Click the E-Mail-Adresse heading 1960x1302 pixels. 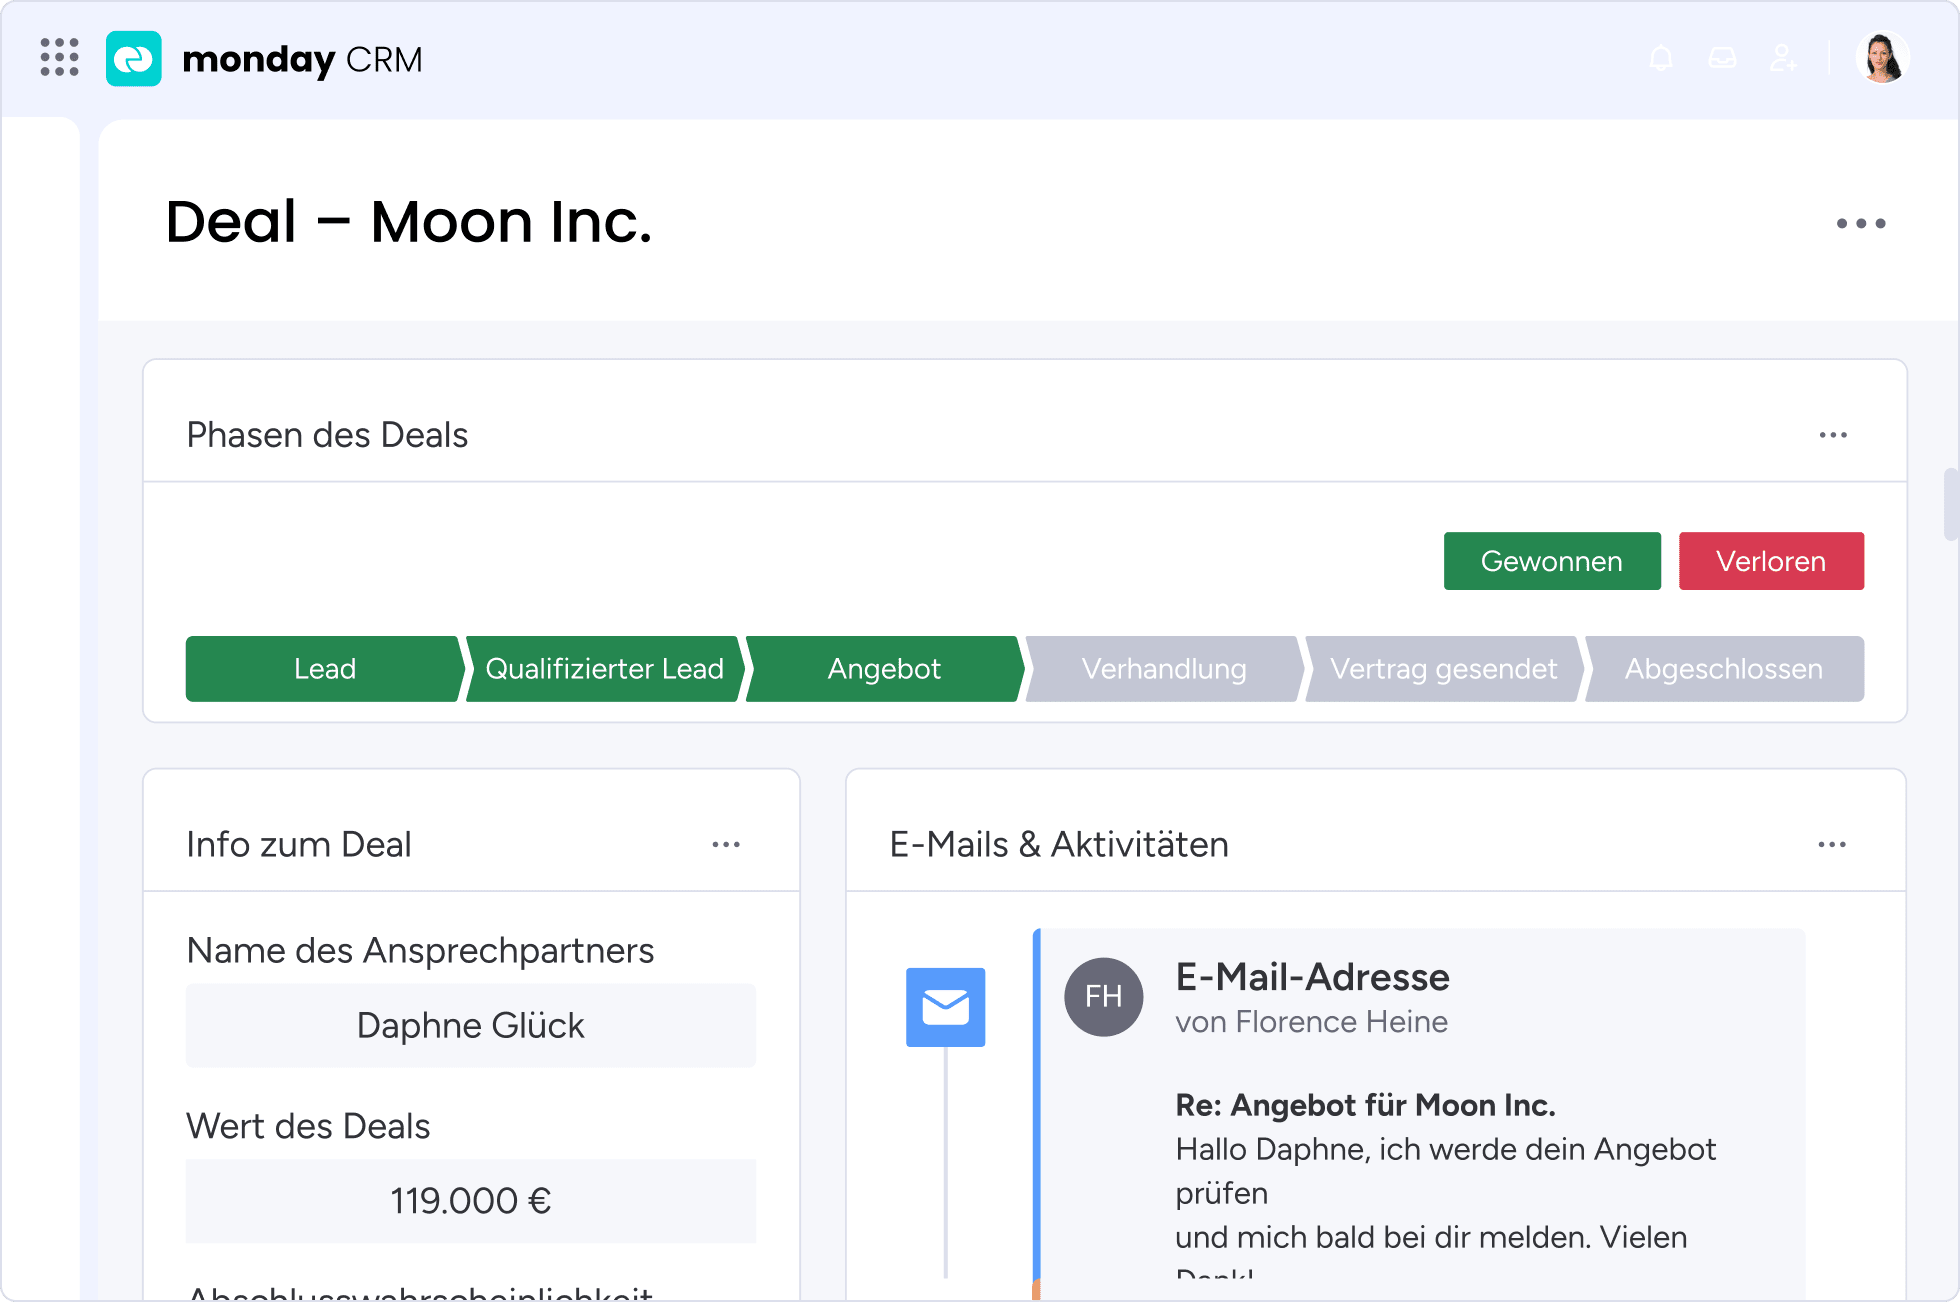1312,977
